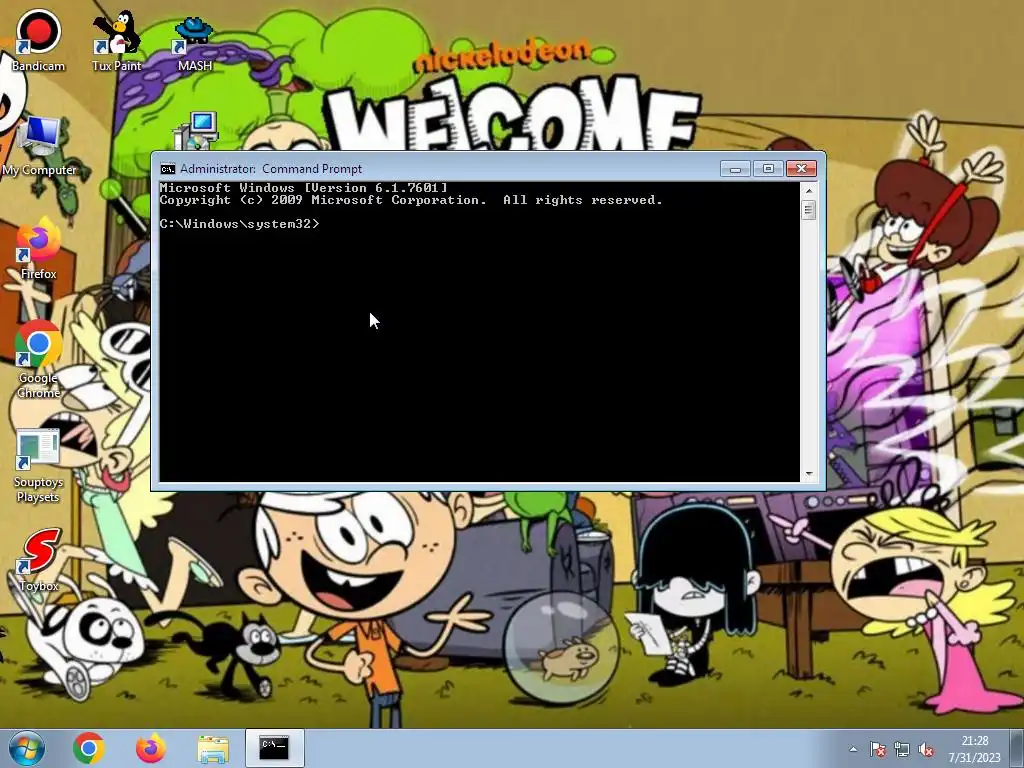Open the network status tray icon
Viewport: 1024px width, 768px height.
(x=902, y=749)
